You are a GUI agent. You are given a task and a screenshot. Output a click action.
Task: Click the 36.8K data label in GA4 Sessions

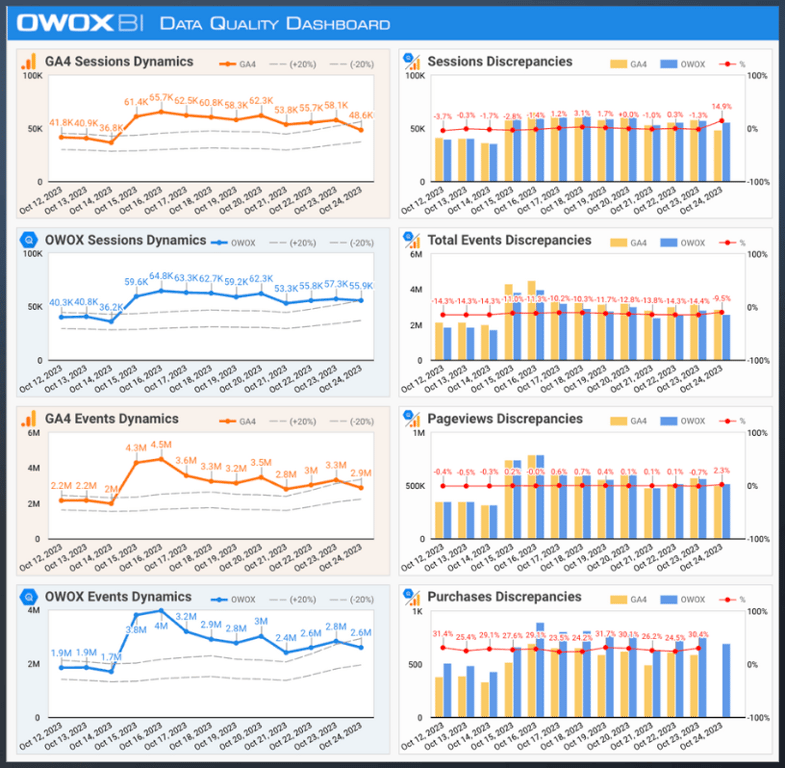coord(111,128)
